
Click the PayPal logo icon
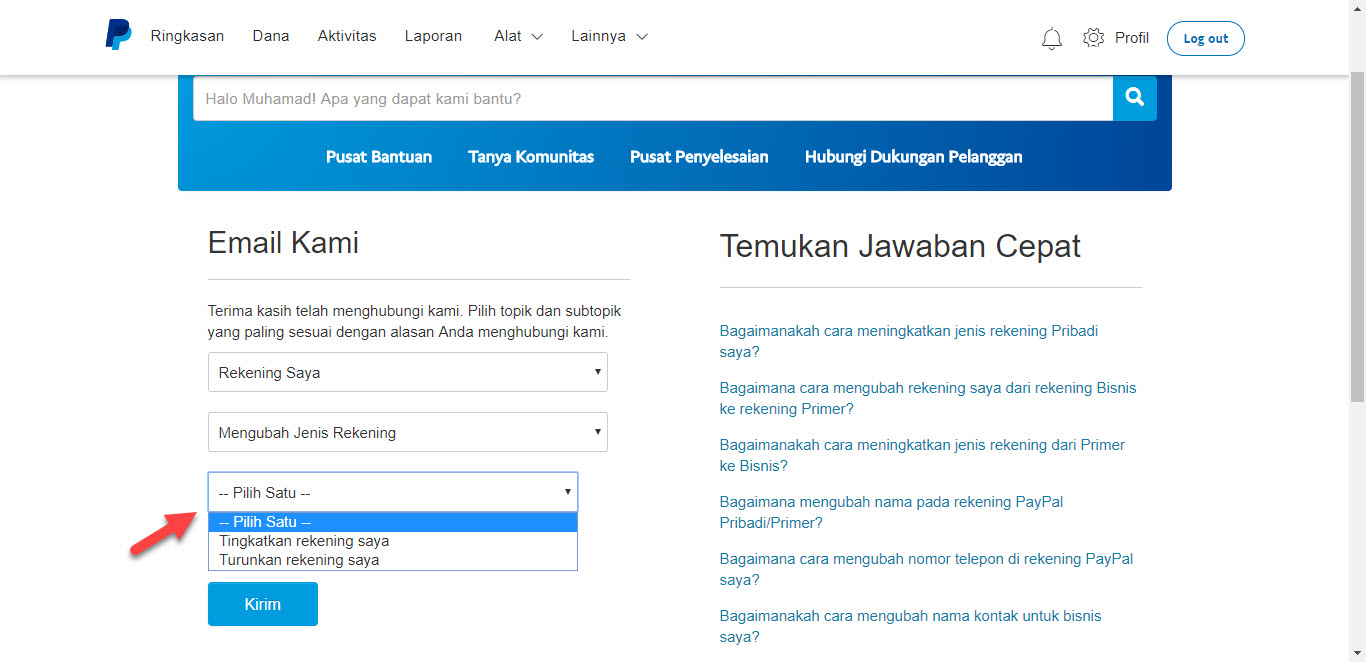(117, 35)
